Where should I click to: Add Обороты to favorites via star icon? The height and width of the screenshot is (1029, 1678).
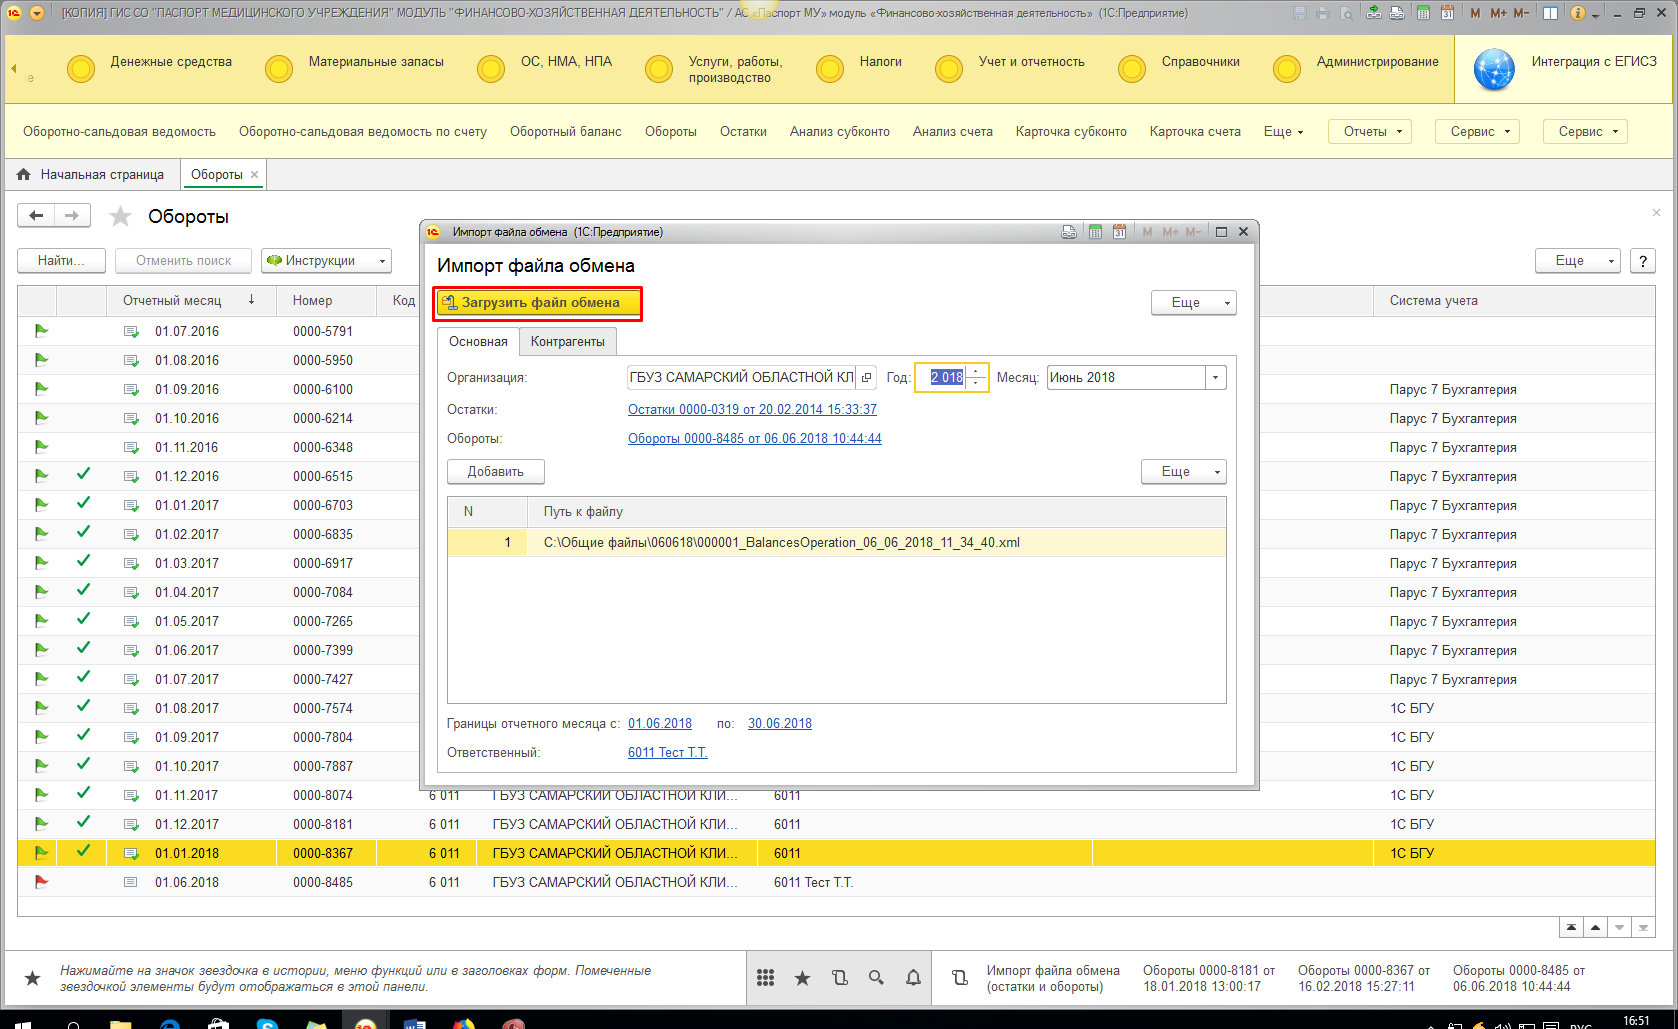coord(120,216)
